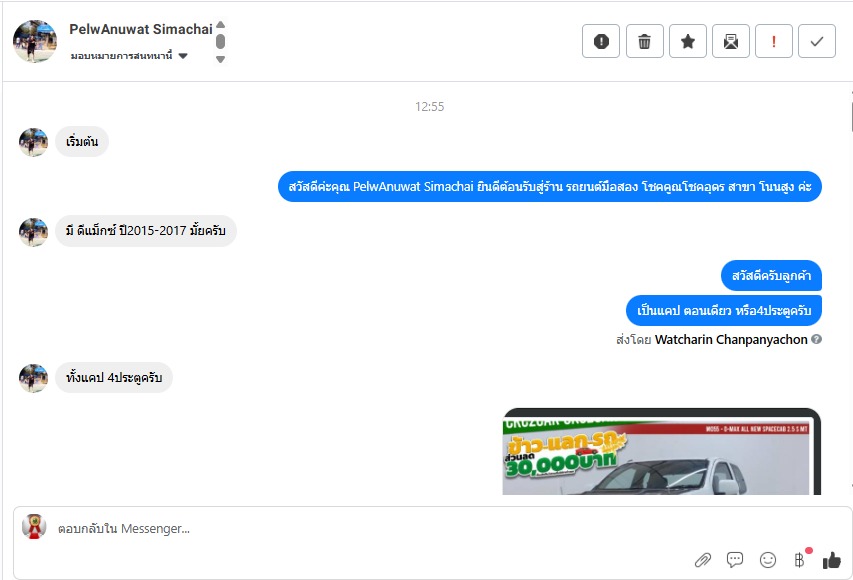Open Watcharin Chanpanyachon sender link

coord(731,340)
